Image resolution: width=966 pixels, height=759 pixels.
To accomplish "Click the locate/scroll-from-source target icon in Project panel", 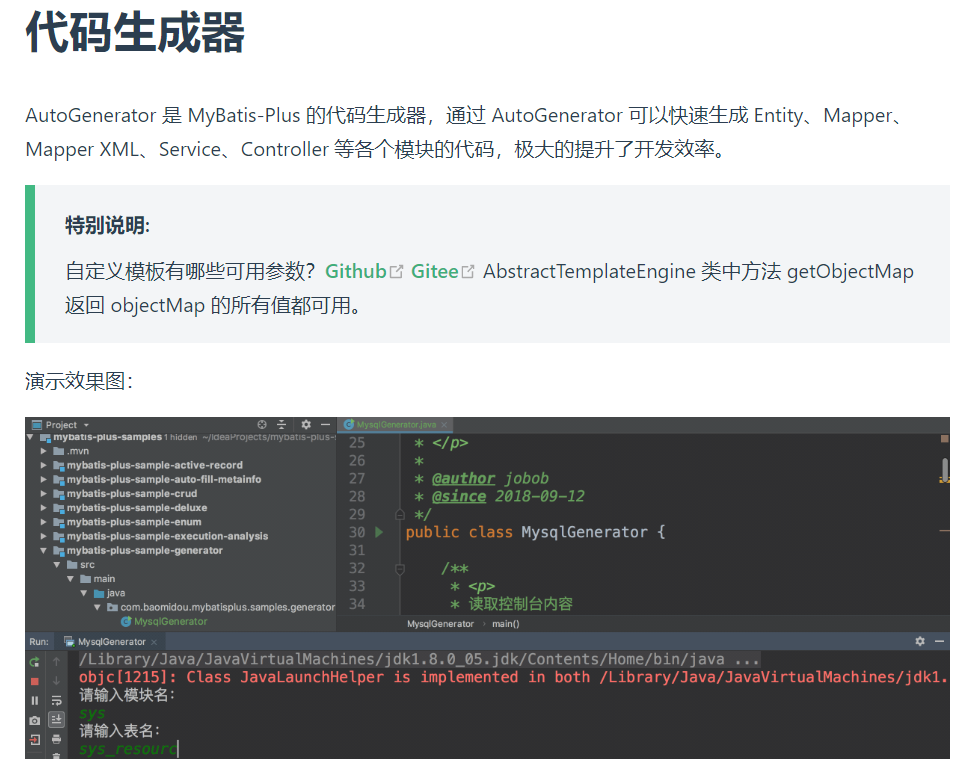I will 262,424.
